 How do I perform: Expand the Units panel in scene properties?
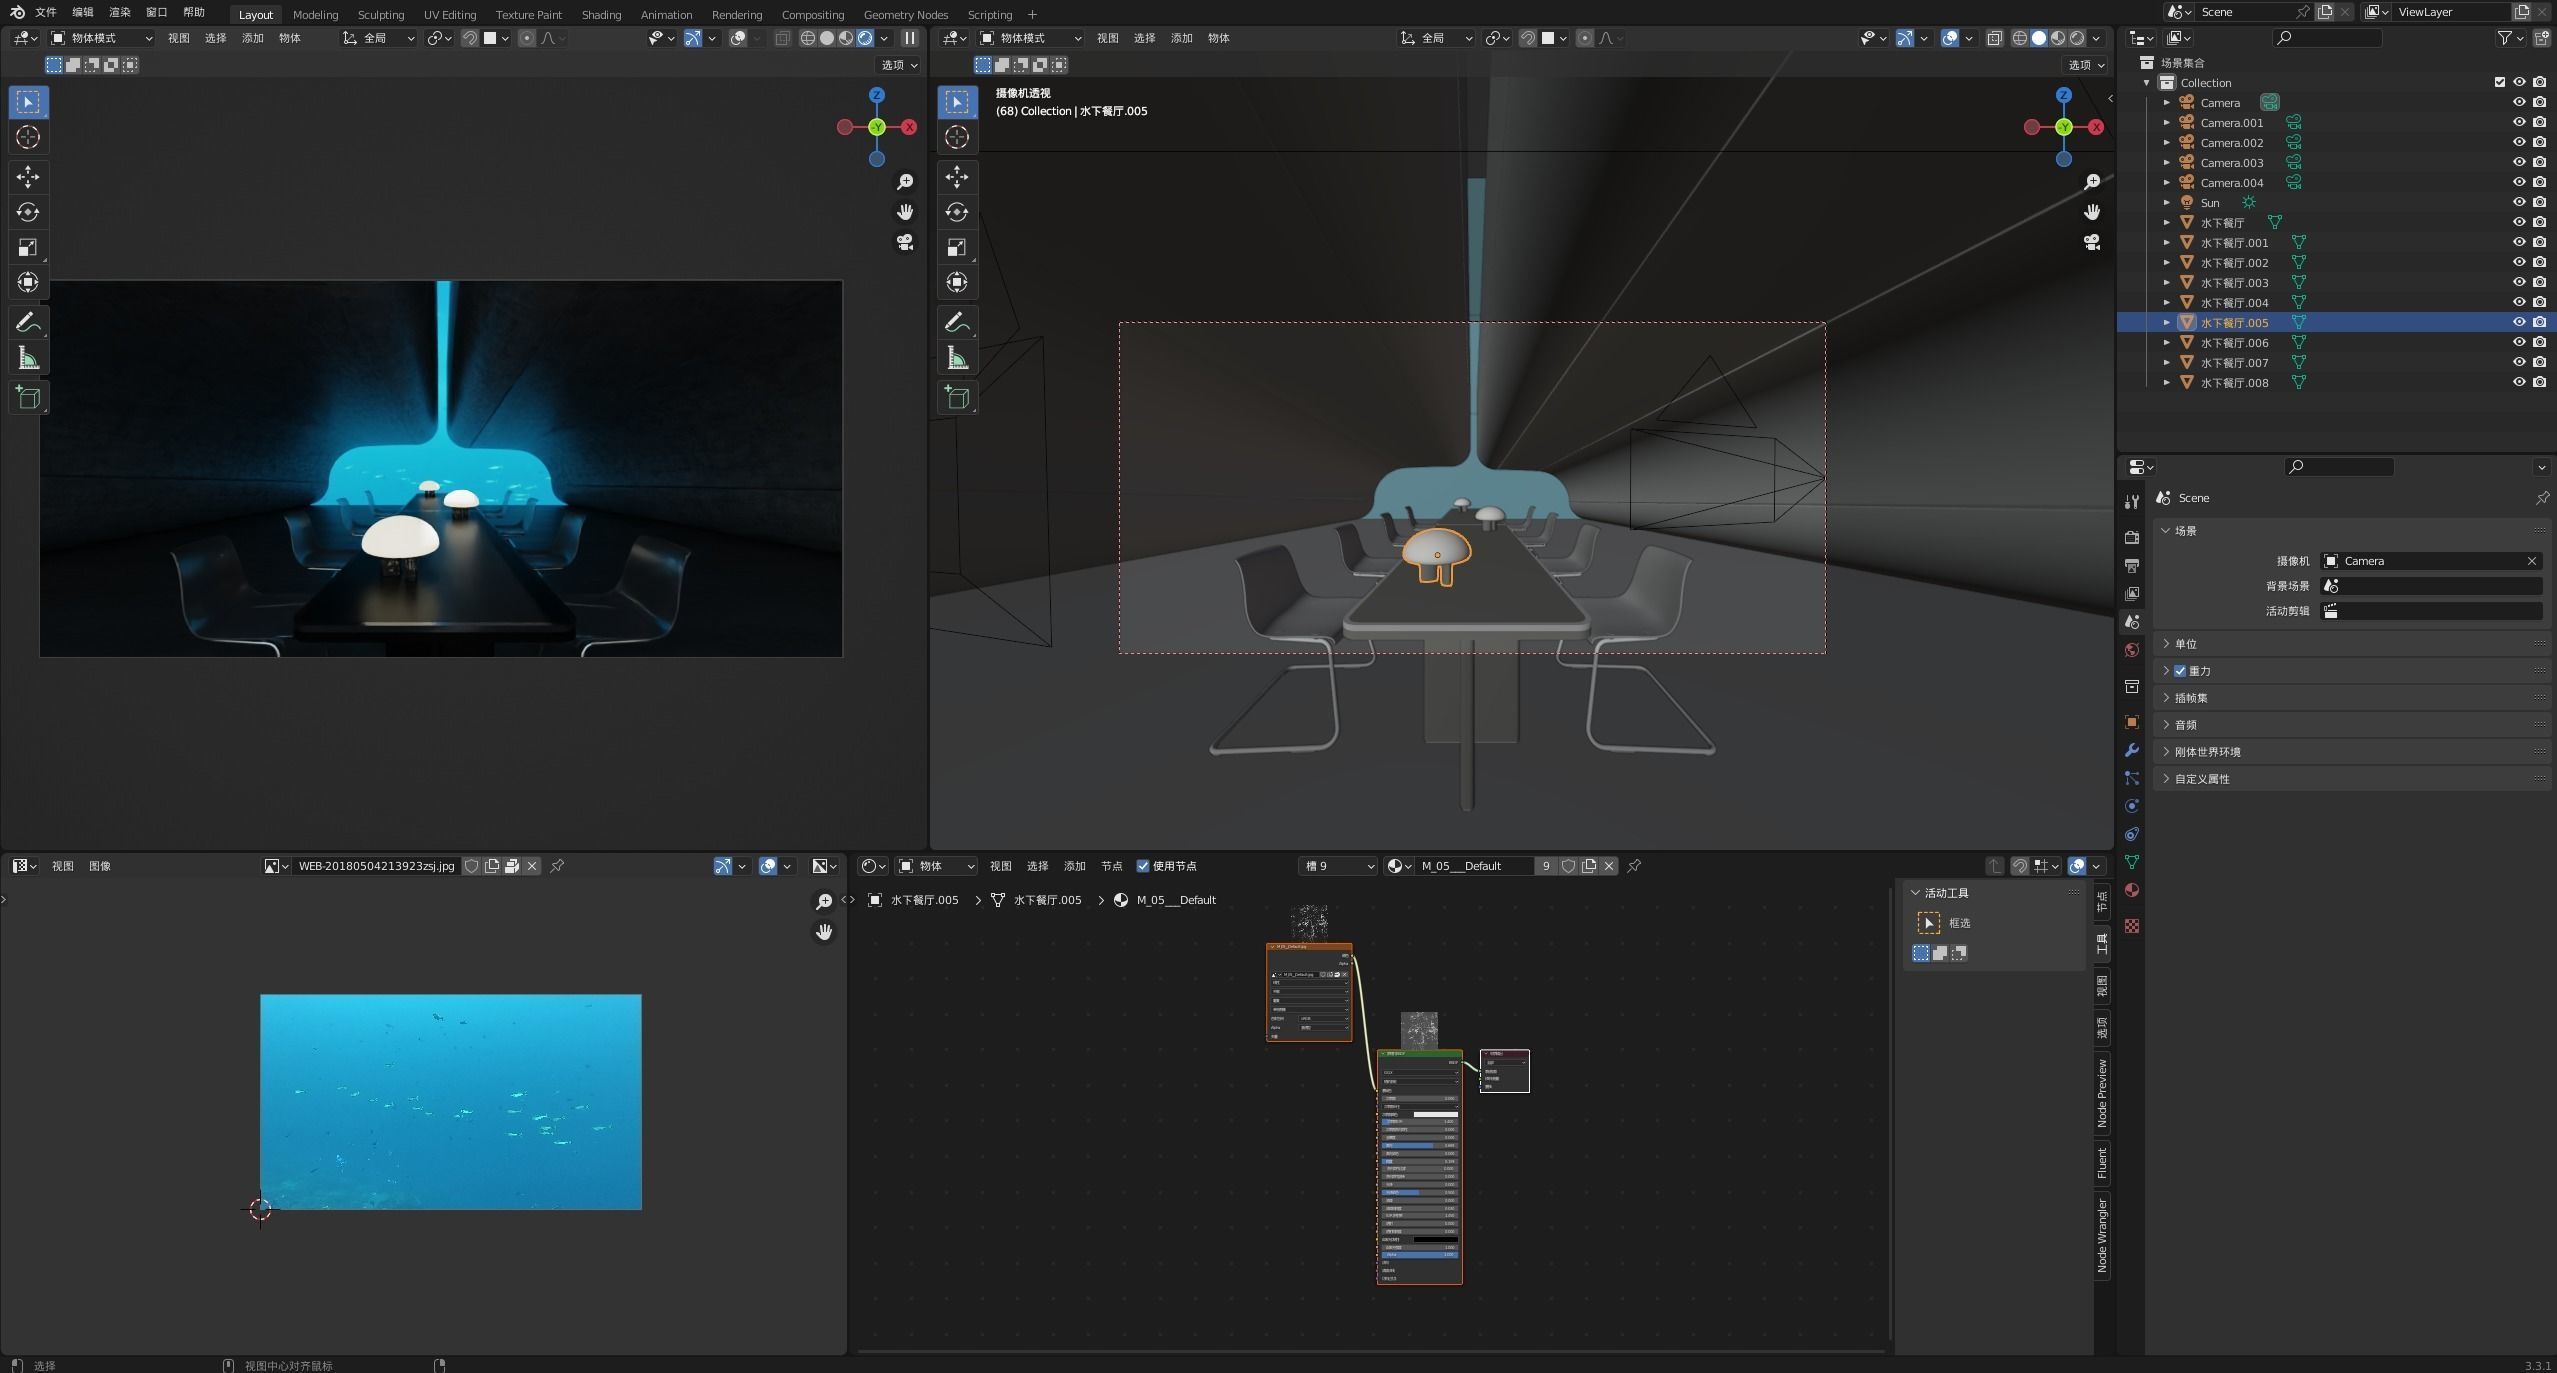(2186, 644)
